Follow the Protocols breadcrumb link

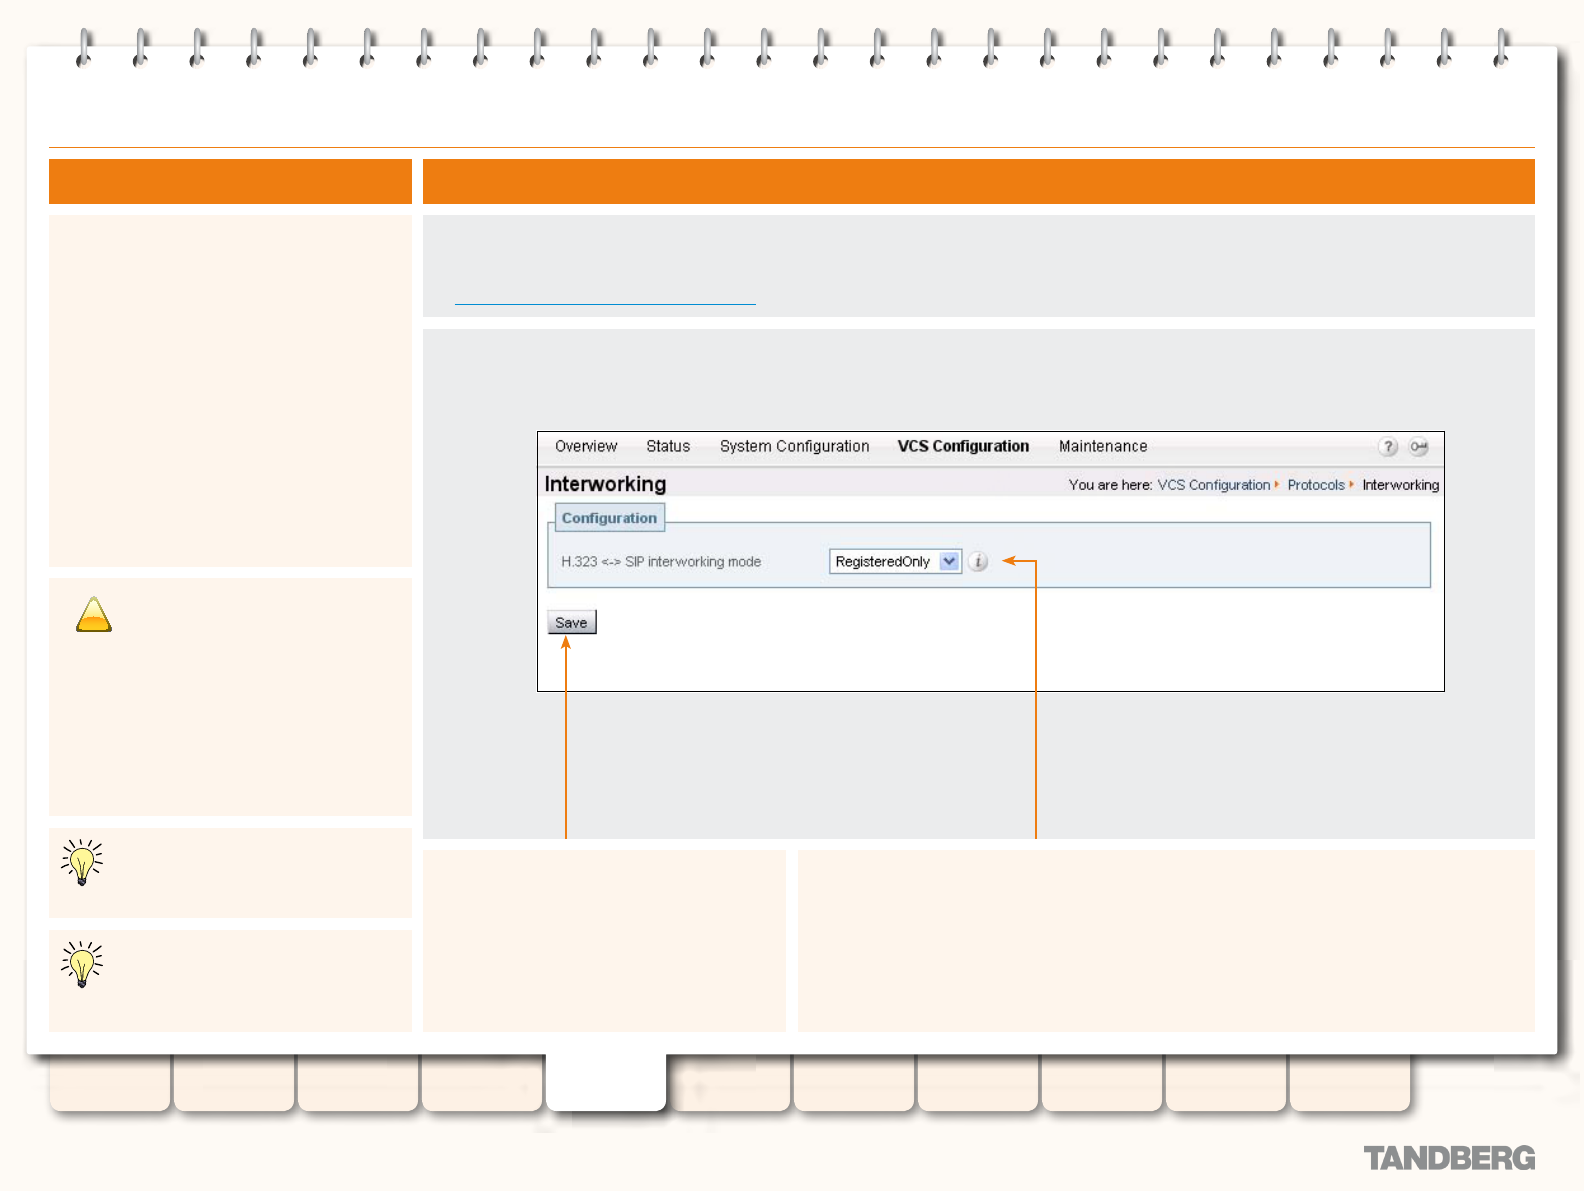click(x=1316, y=485)
